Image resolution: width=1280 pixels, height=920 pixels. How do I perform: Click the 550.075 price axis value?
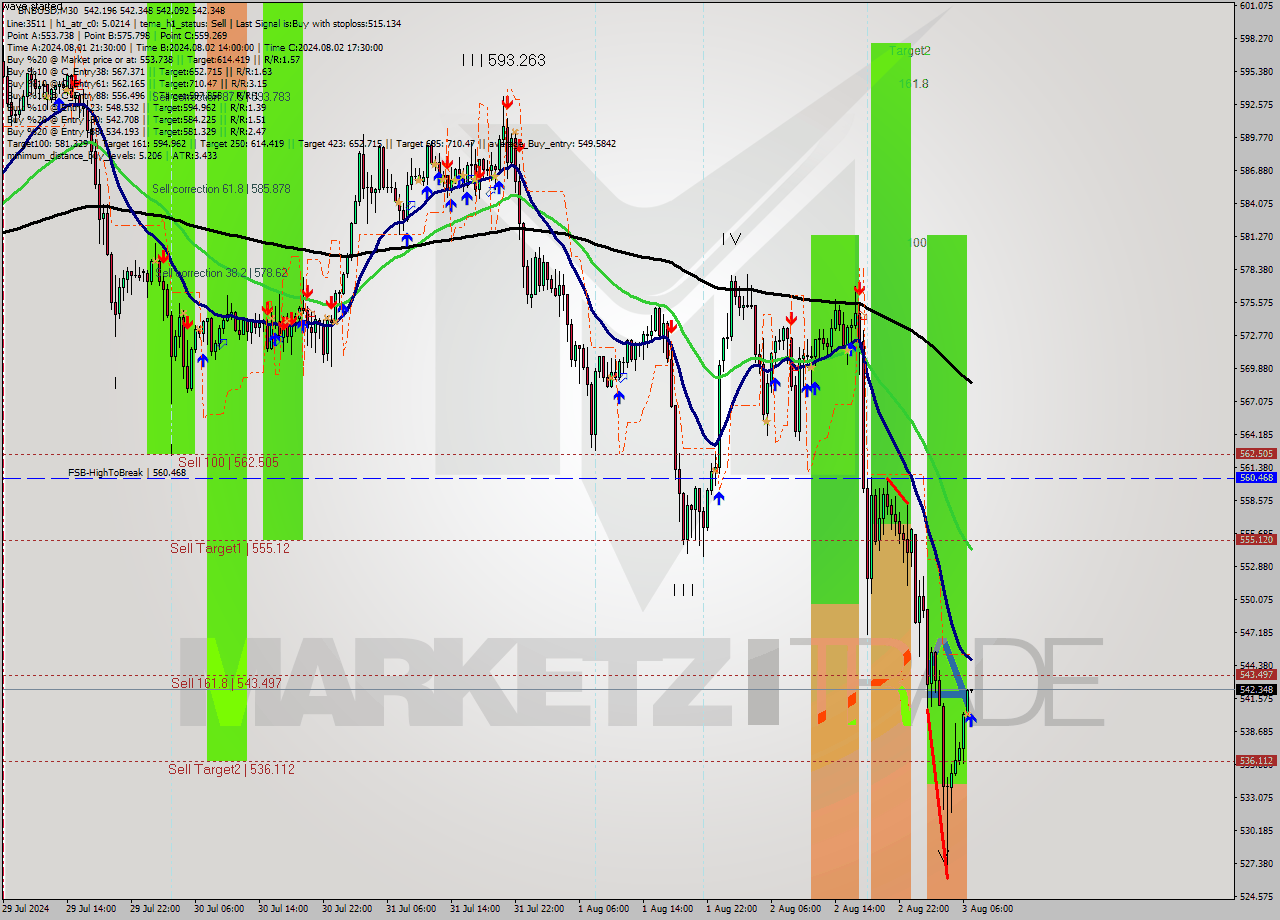coord(1256,599)
